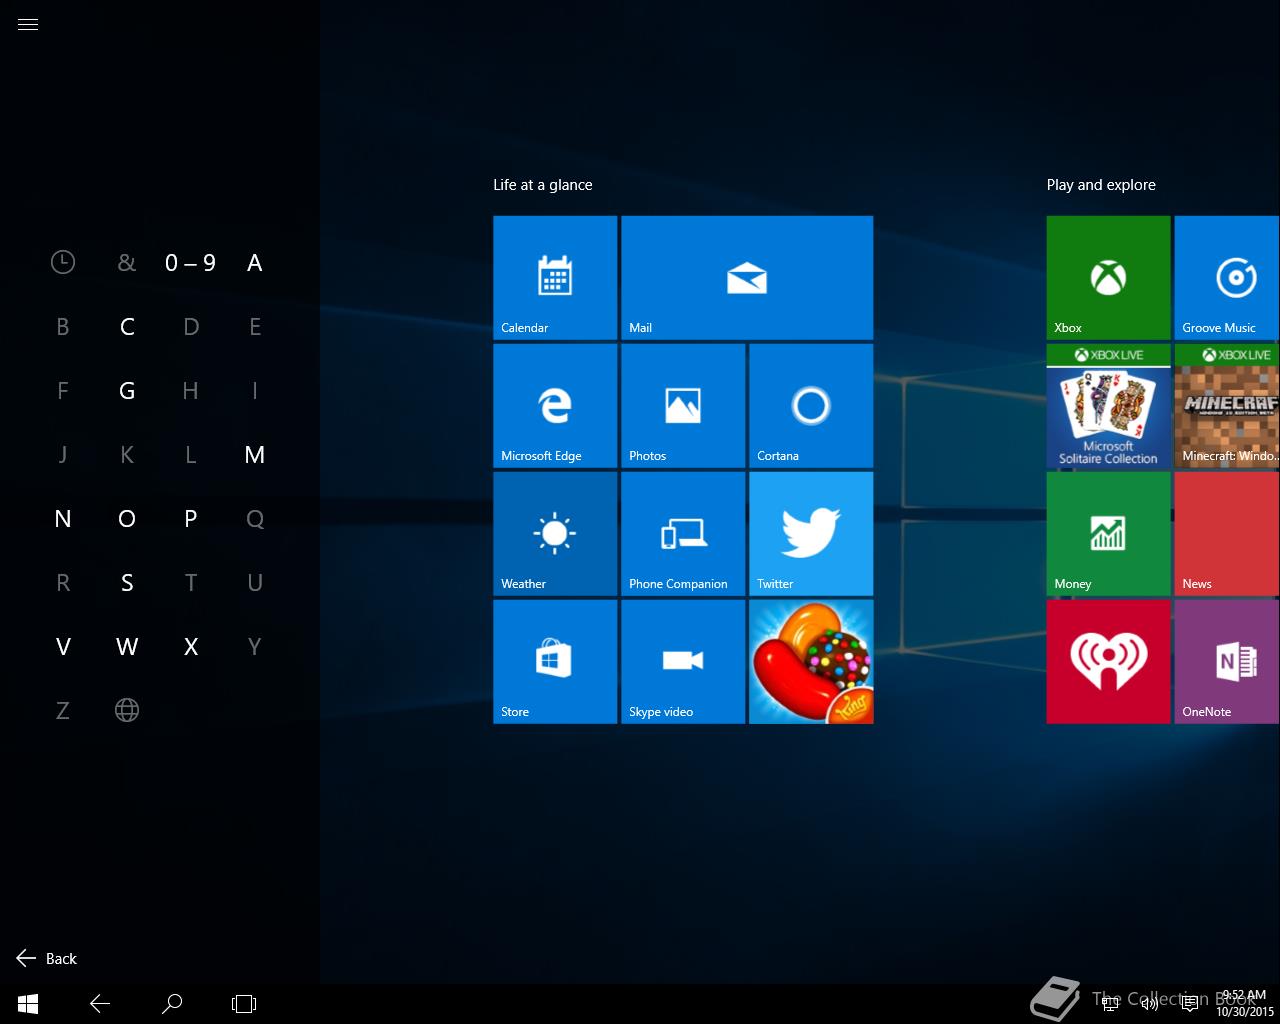Launch the Candy Crush tile
Image resolution: width=1280 pixels, height=1024 pixels.
point(811,662)
